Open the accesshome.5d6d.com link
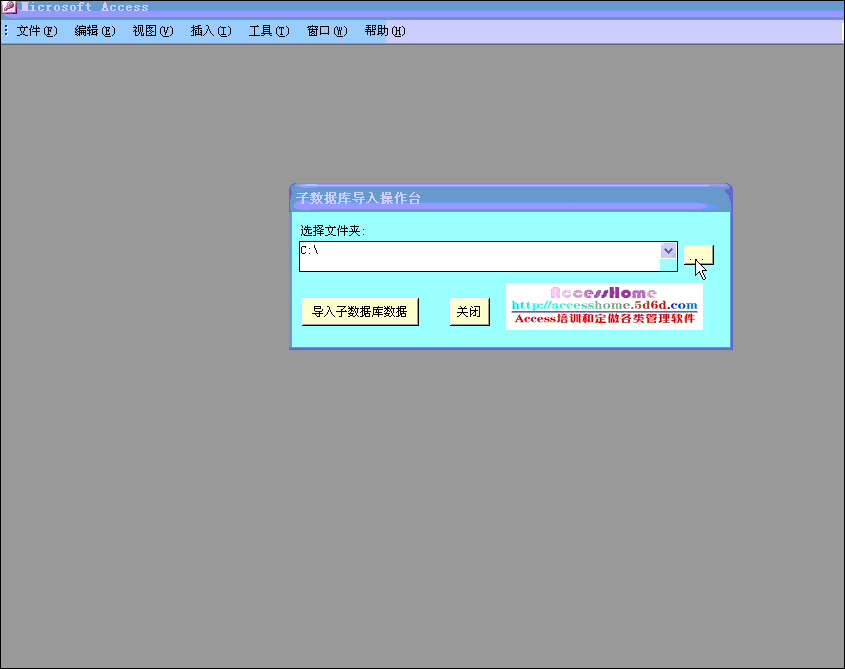The width and height of the screenshot is (845, 669). coord(604,305)
